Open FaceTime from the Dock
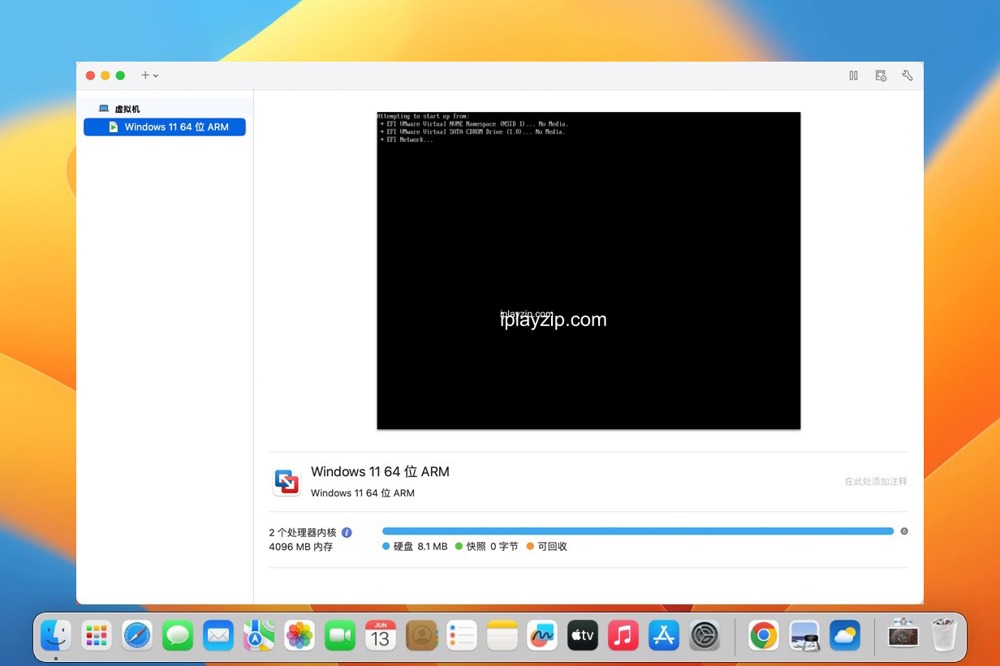The width and height of the screenshot is (1000, 666). pyautogui.click(x=340, y=635)
